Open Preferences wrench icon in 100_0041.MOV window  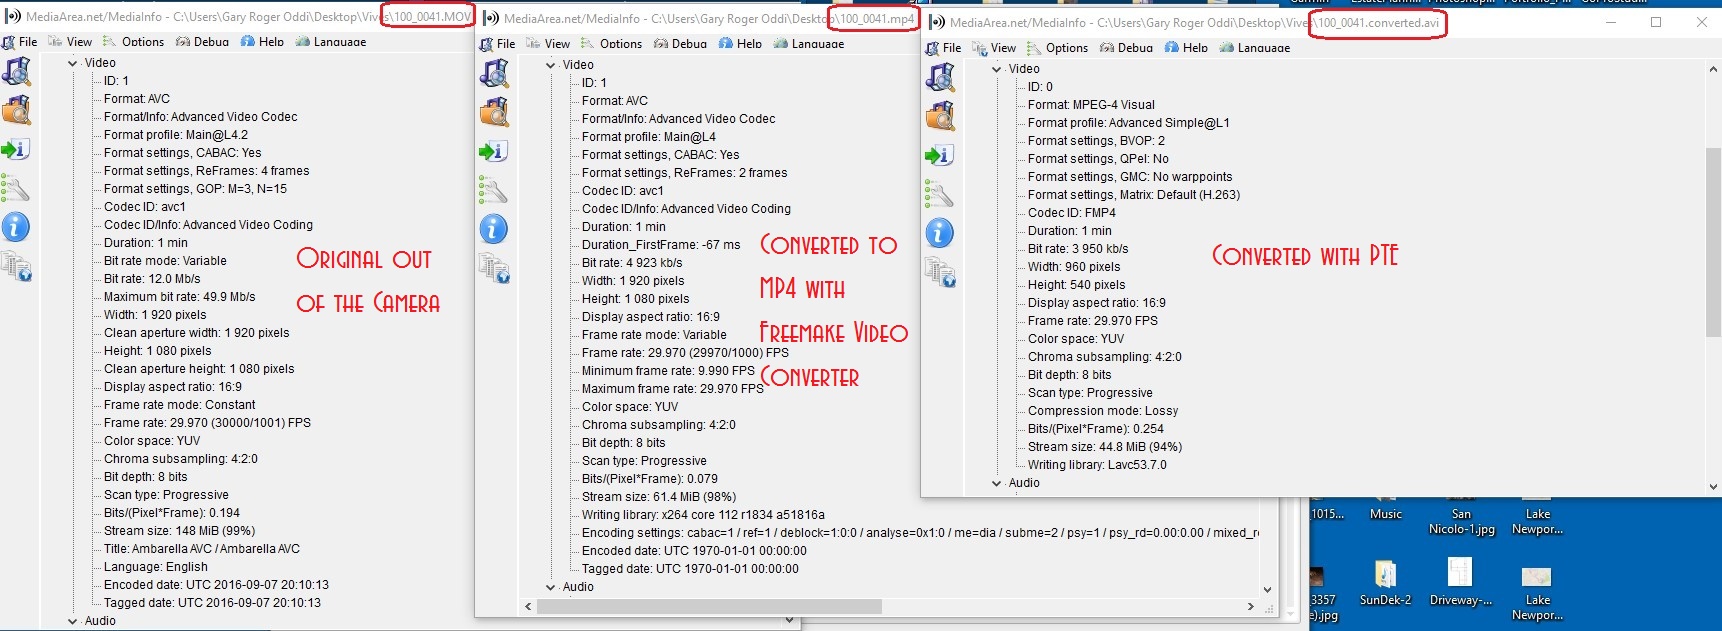16,188
